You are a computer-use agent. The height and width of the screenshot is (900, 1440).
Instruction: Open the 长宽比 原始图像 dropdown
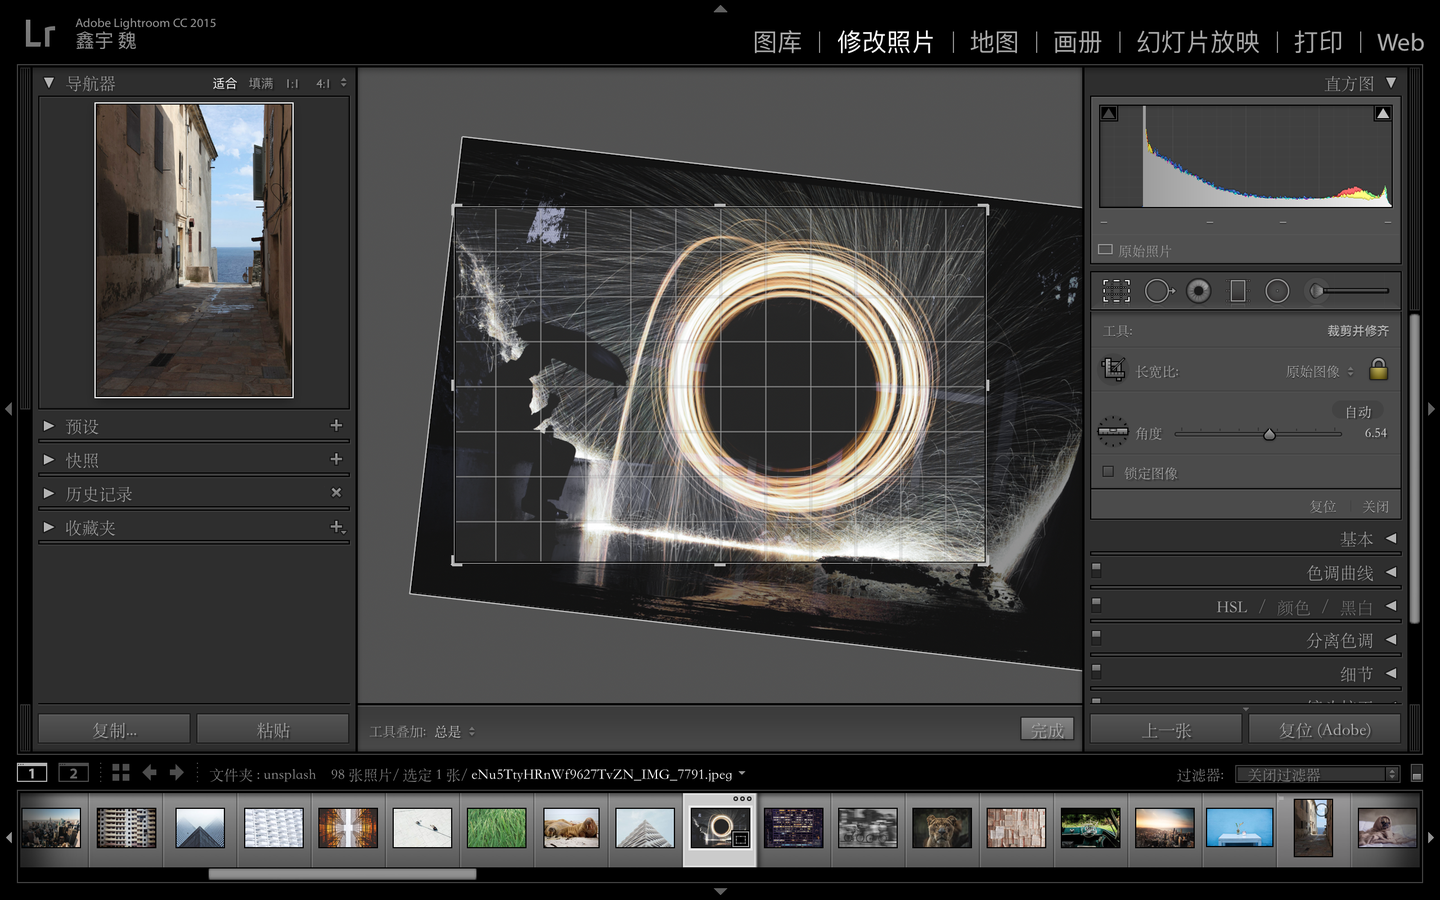point(1320,371)
